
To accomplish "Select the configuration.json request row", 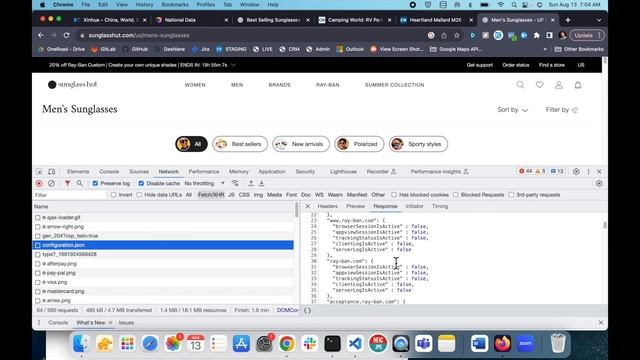I will point(163,245).
